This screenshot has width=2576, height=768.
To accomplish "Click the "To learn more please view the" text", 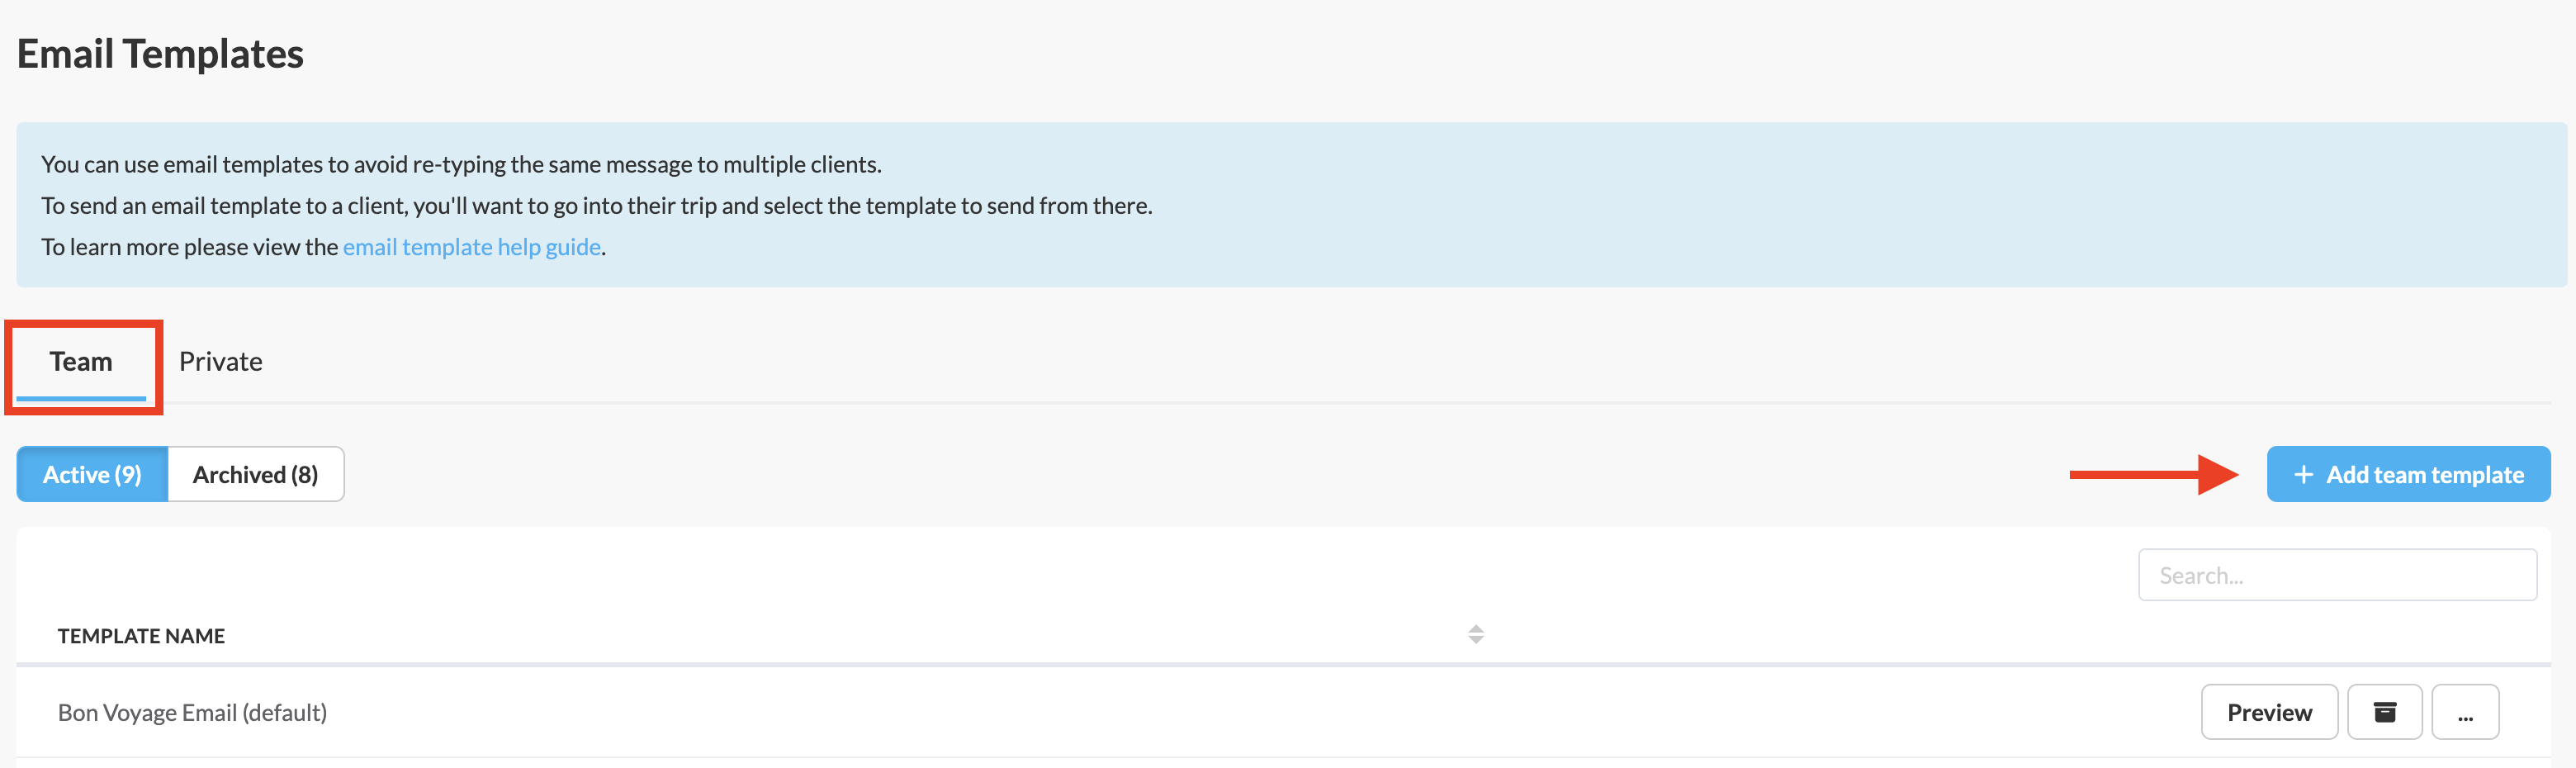I will point(189,247).
